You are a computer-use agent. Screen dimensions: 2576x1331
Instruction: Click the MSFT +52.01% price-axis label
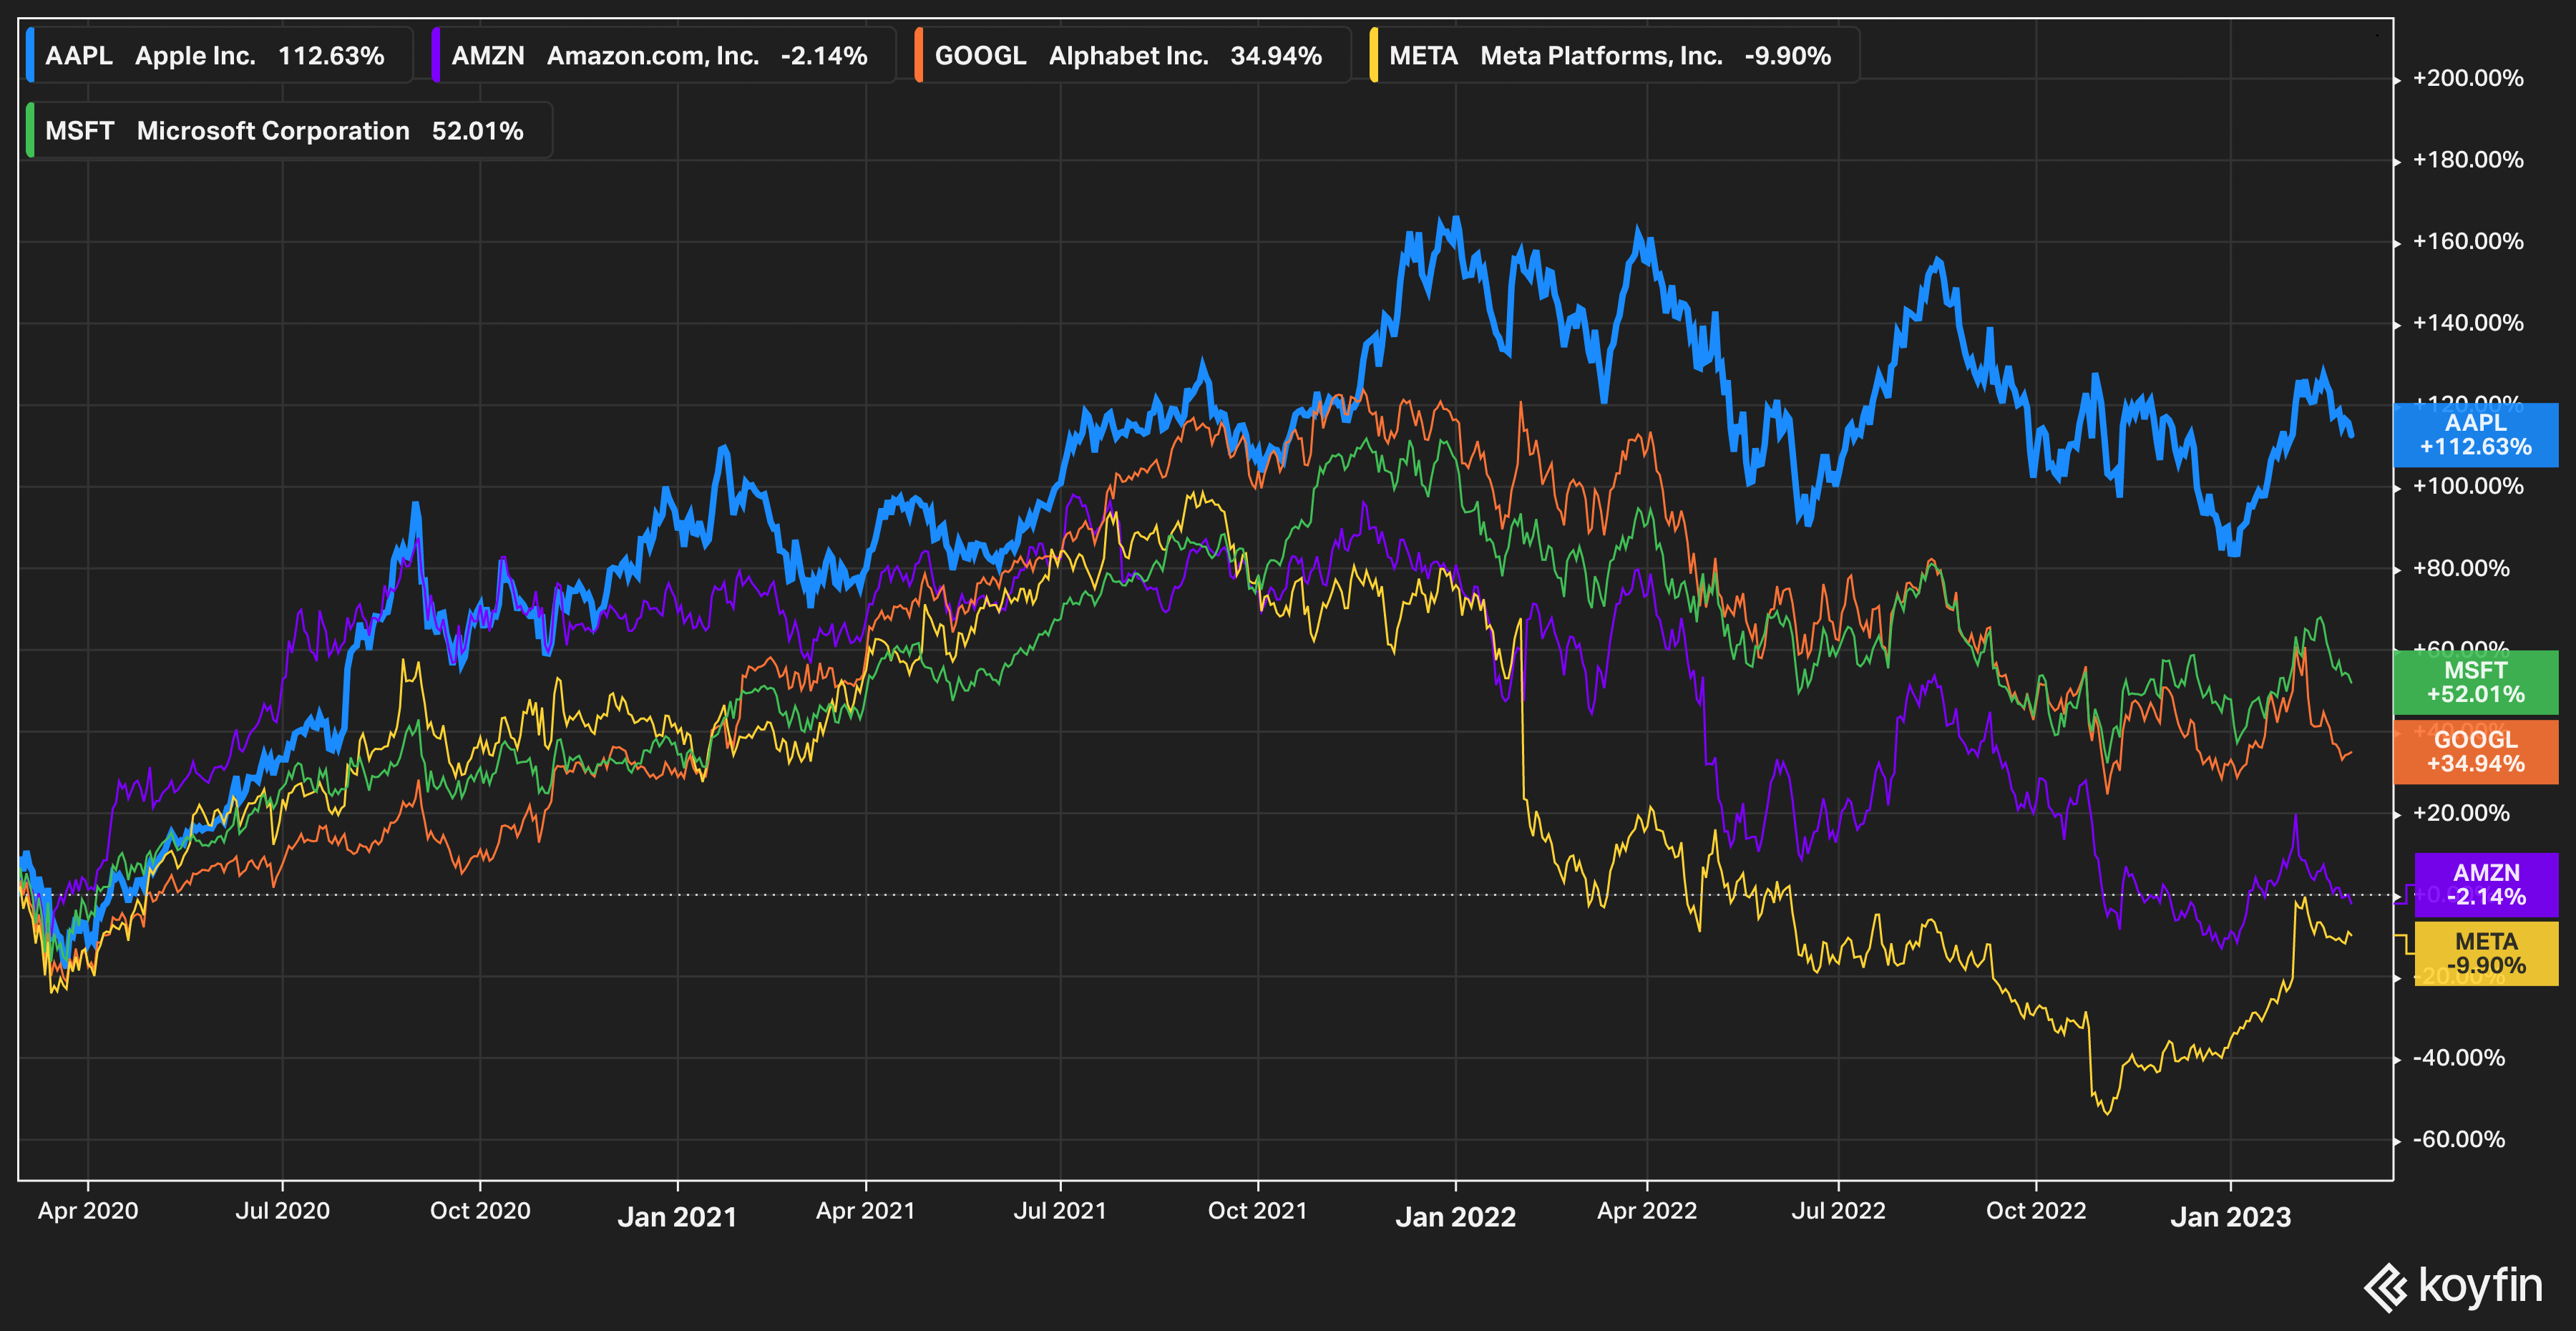2476,682
